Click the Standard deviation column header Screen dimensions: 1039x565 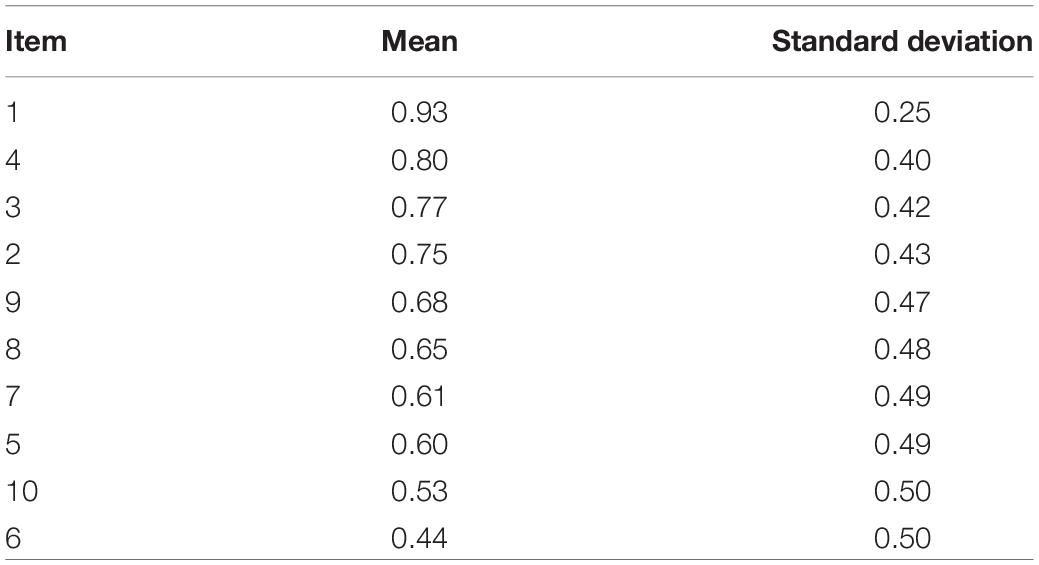click(902, 42)
